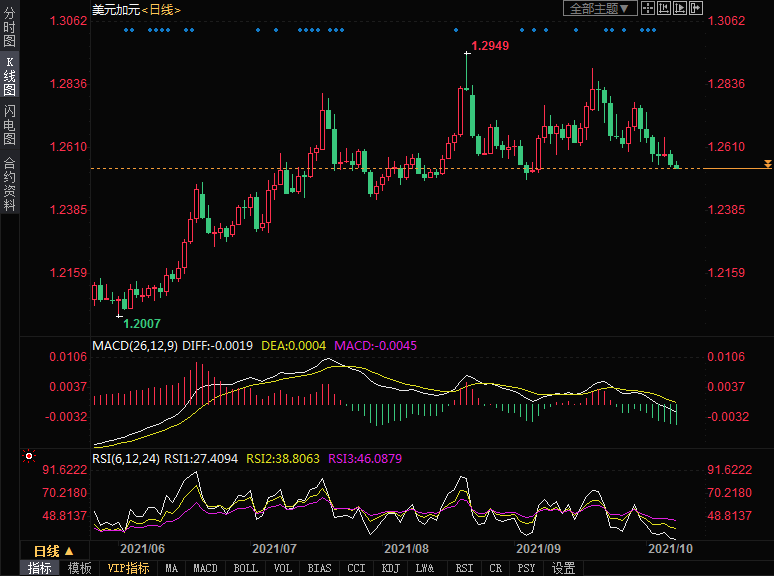Switch to the 分时图 side tab
The width and height of the screenshot is (774, 576).
pos(9,27)
